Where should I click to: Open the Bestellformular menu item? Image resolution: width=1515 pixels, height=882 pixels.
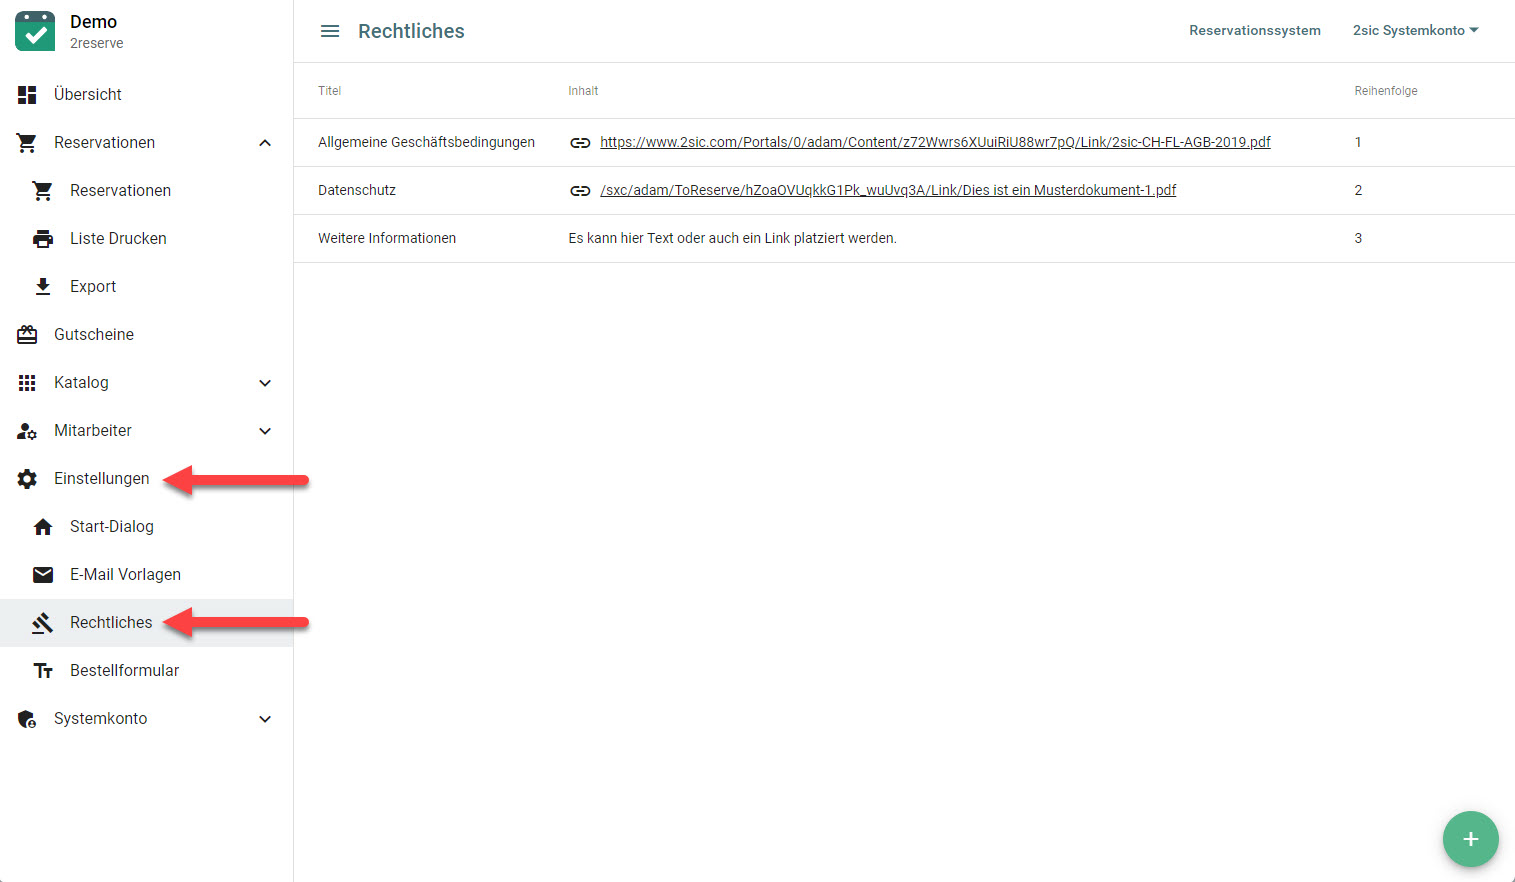(x=124, y=671)
